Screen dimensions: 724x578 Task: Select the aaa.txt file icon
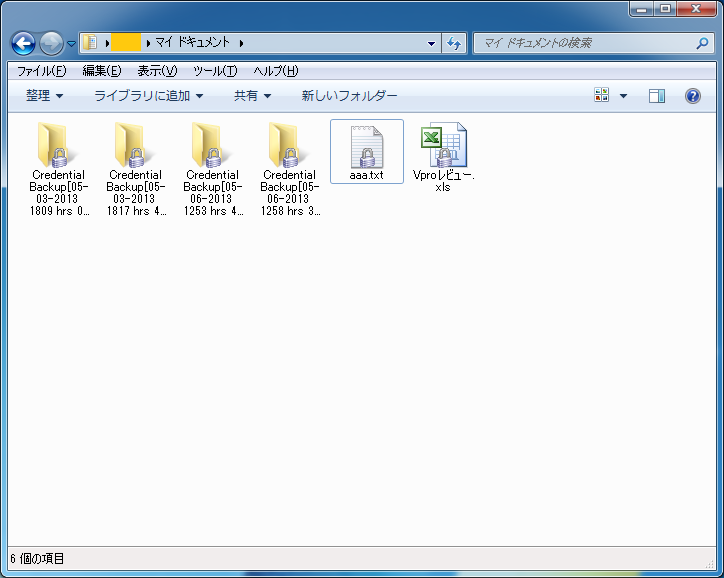(x=367, y=147)
